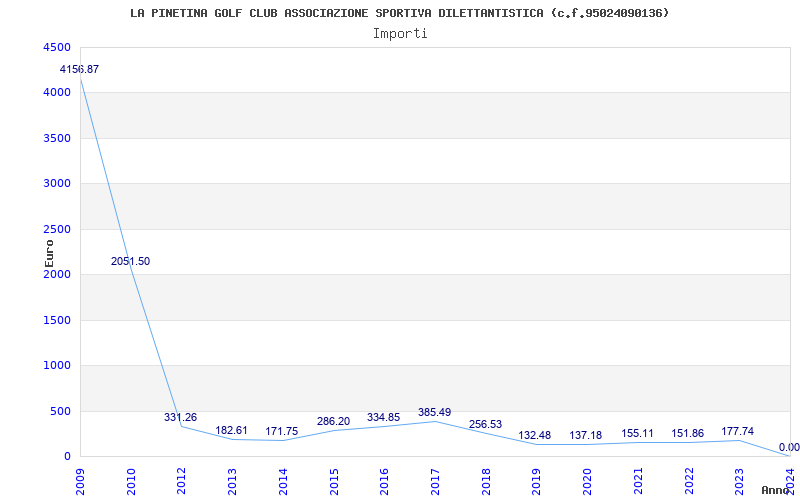The image size is (800, 500).
Task: Select the 137.18 data label
Action: coord(586,435)
